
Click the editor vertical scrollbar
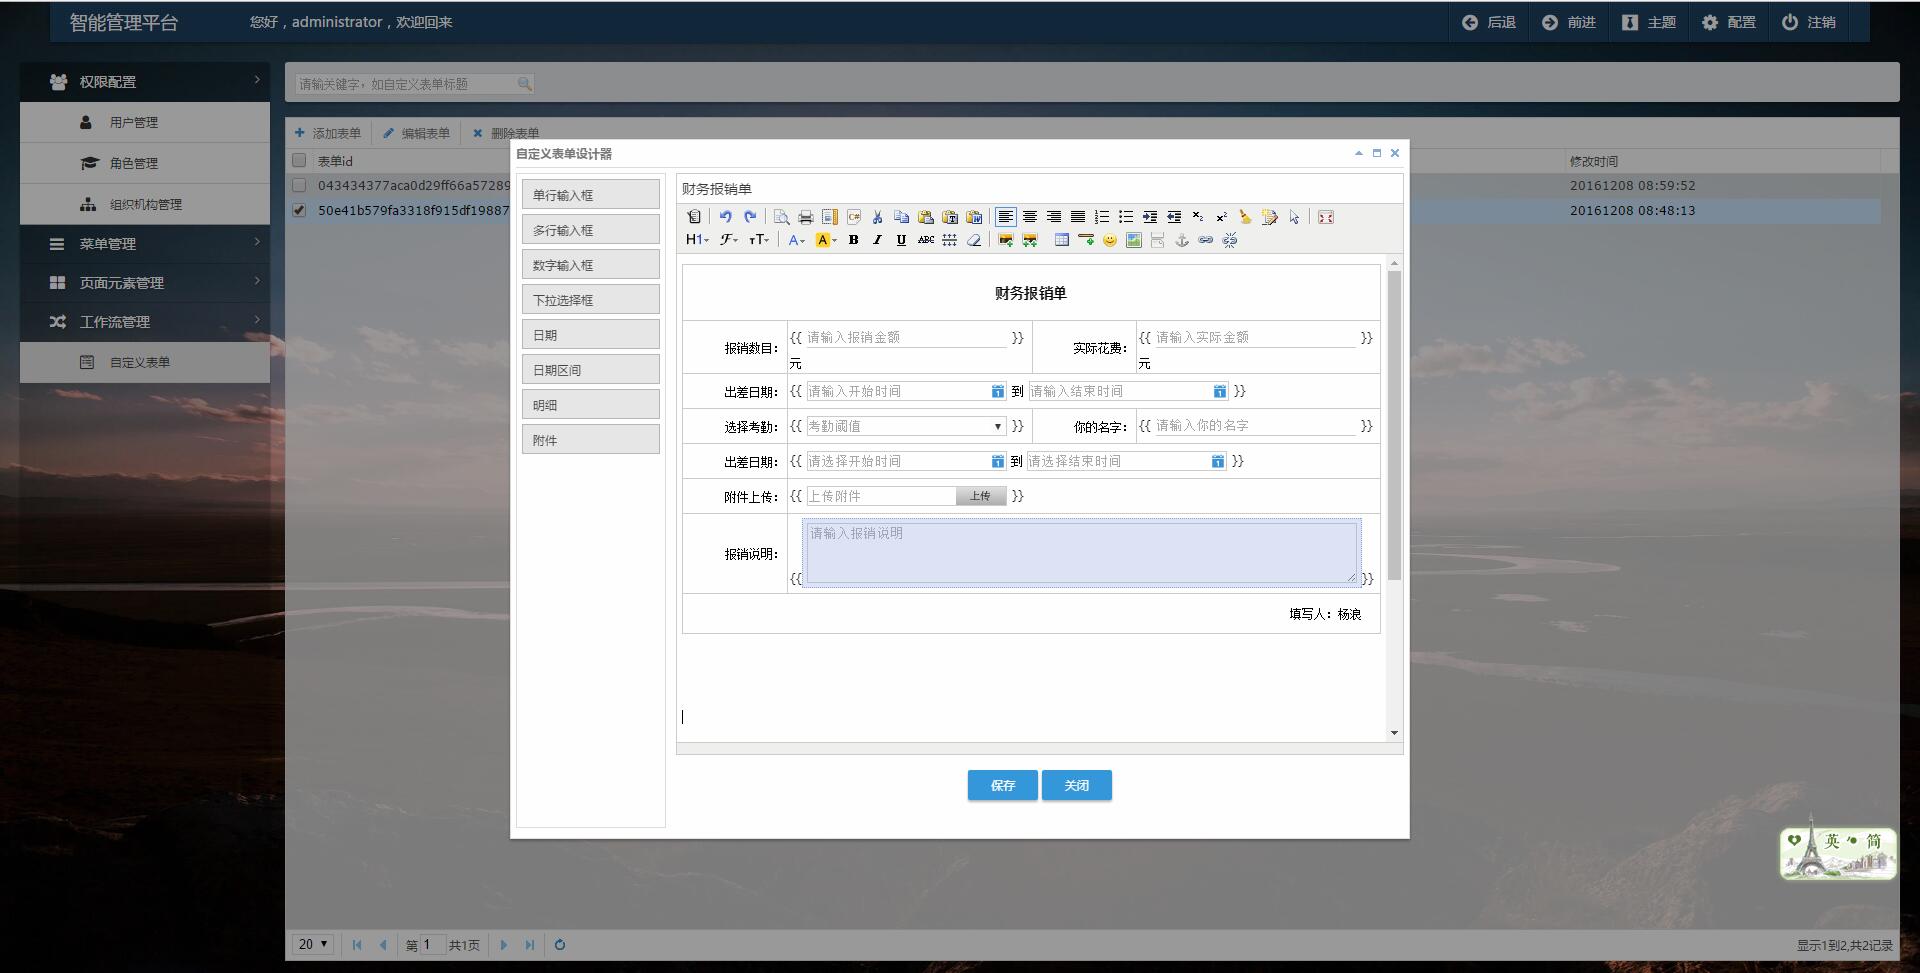[1394, 426]
